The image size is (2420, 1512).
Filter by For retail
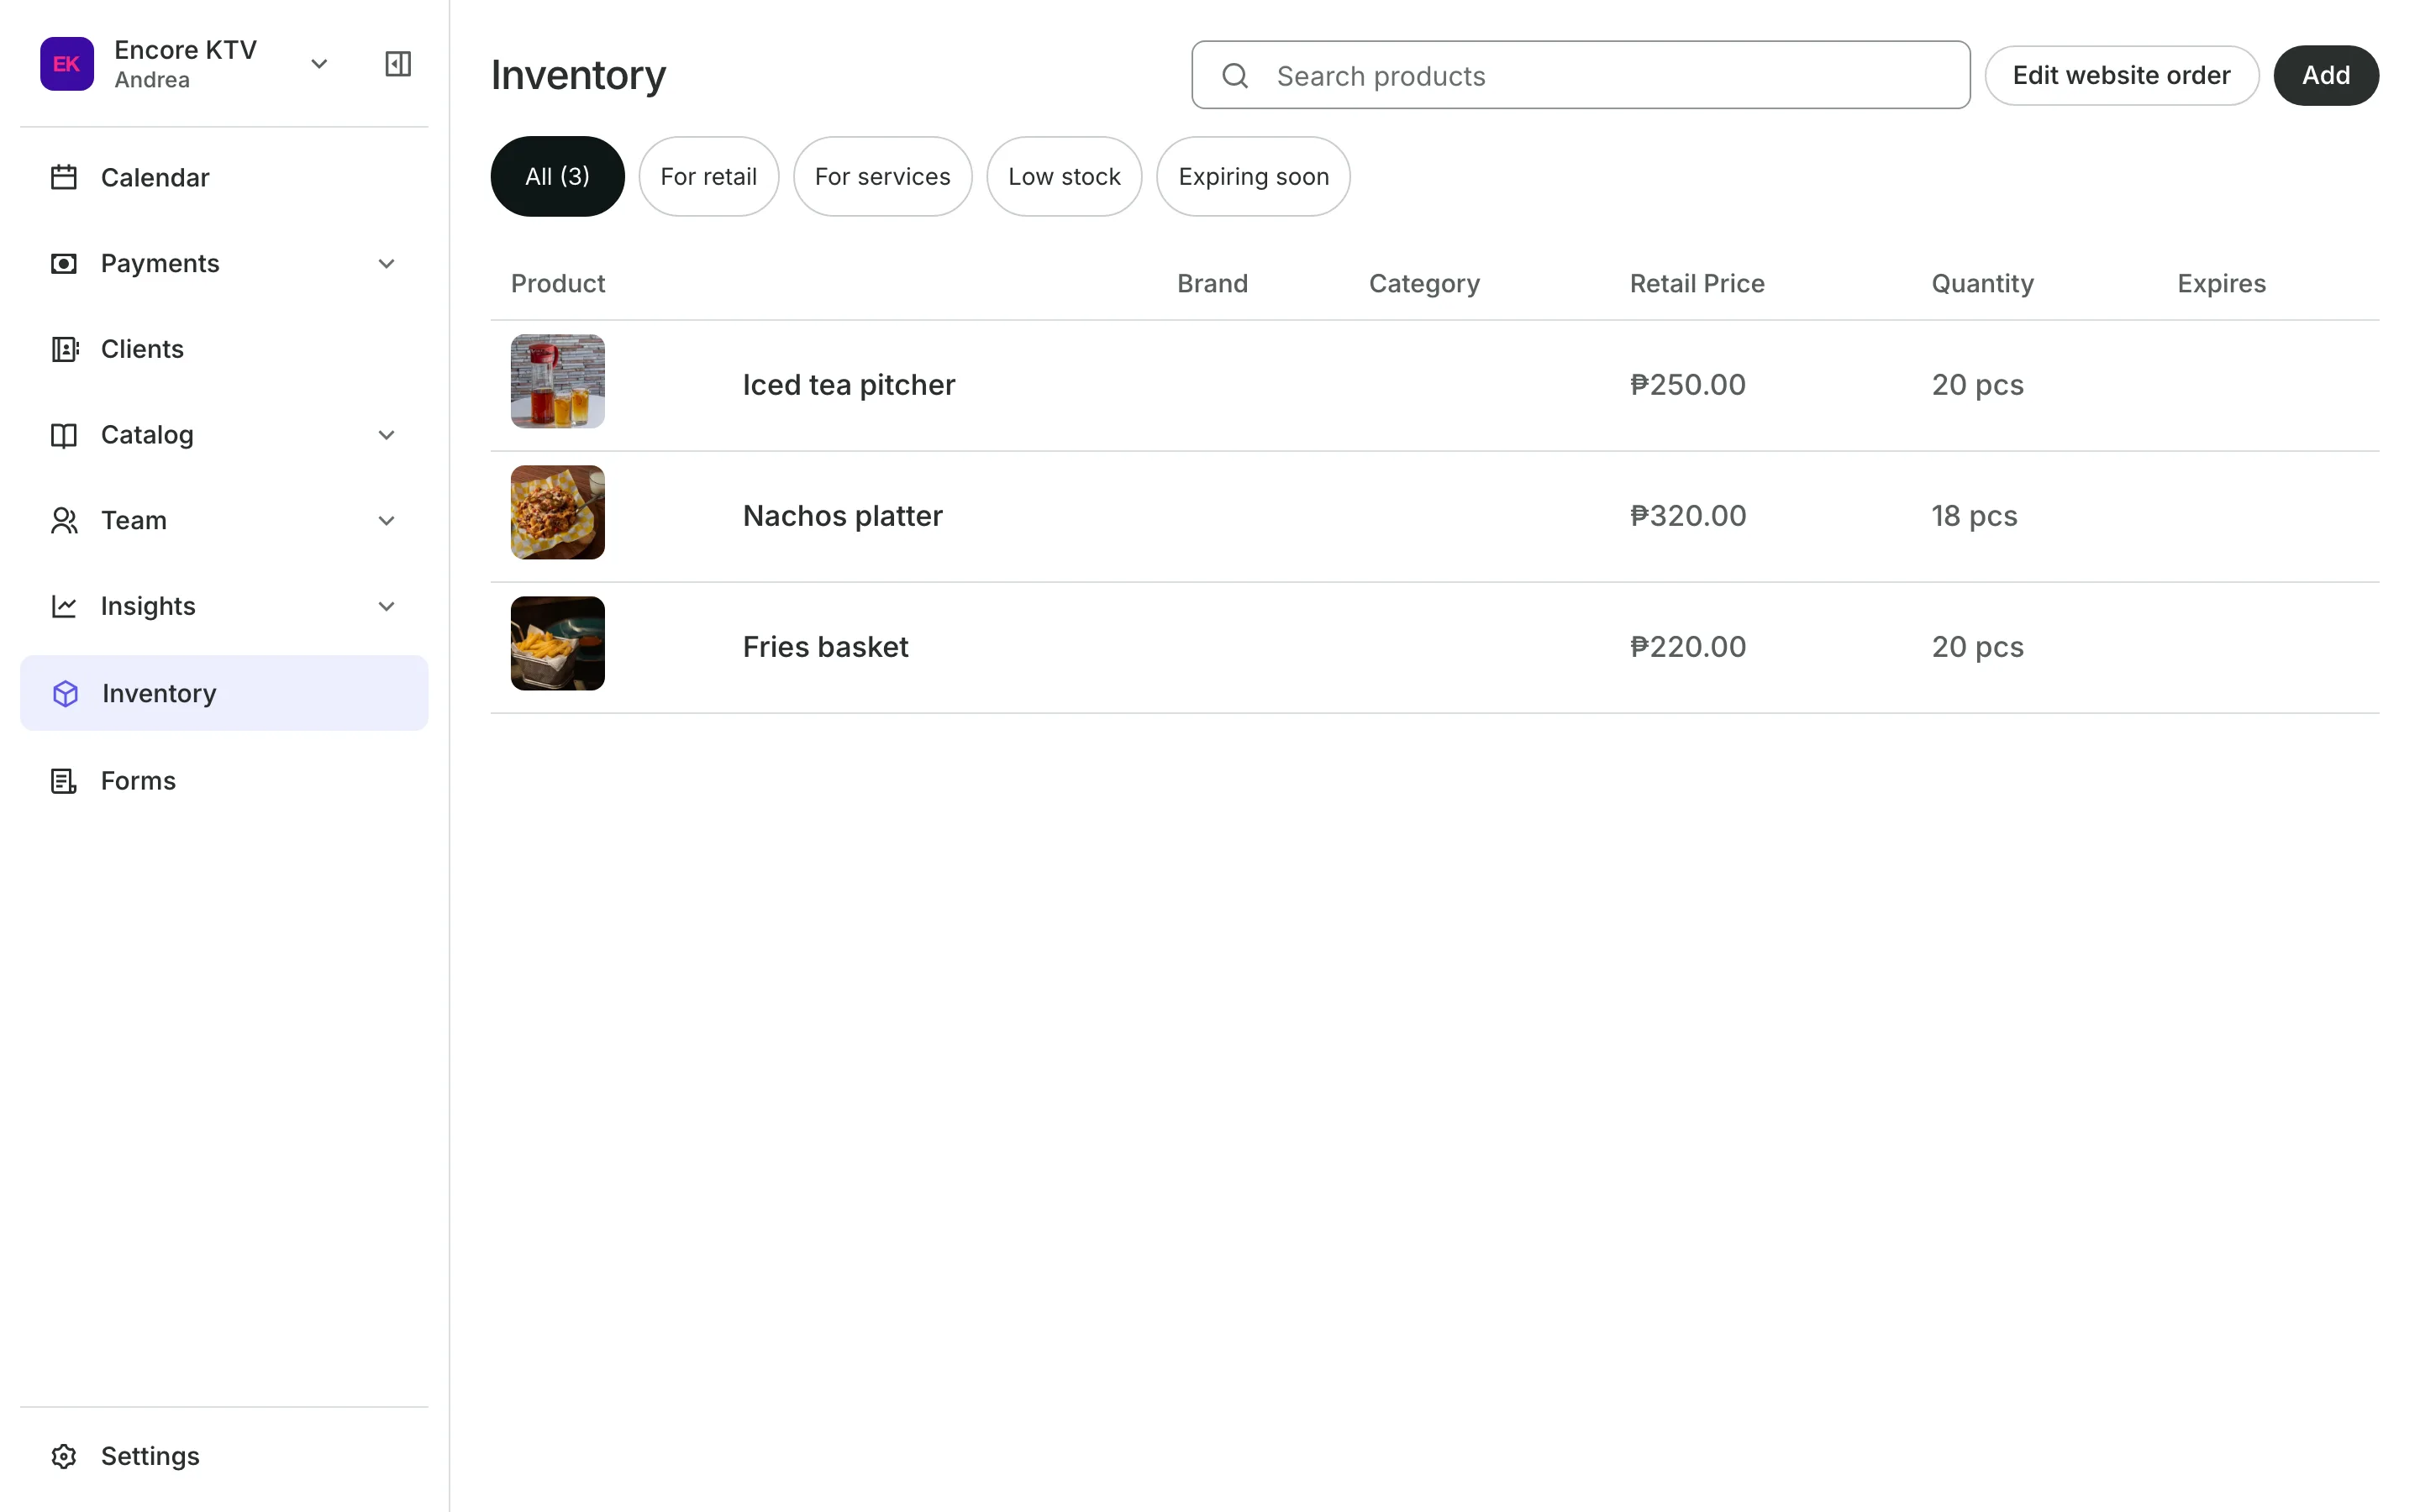(708, 176)
